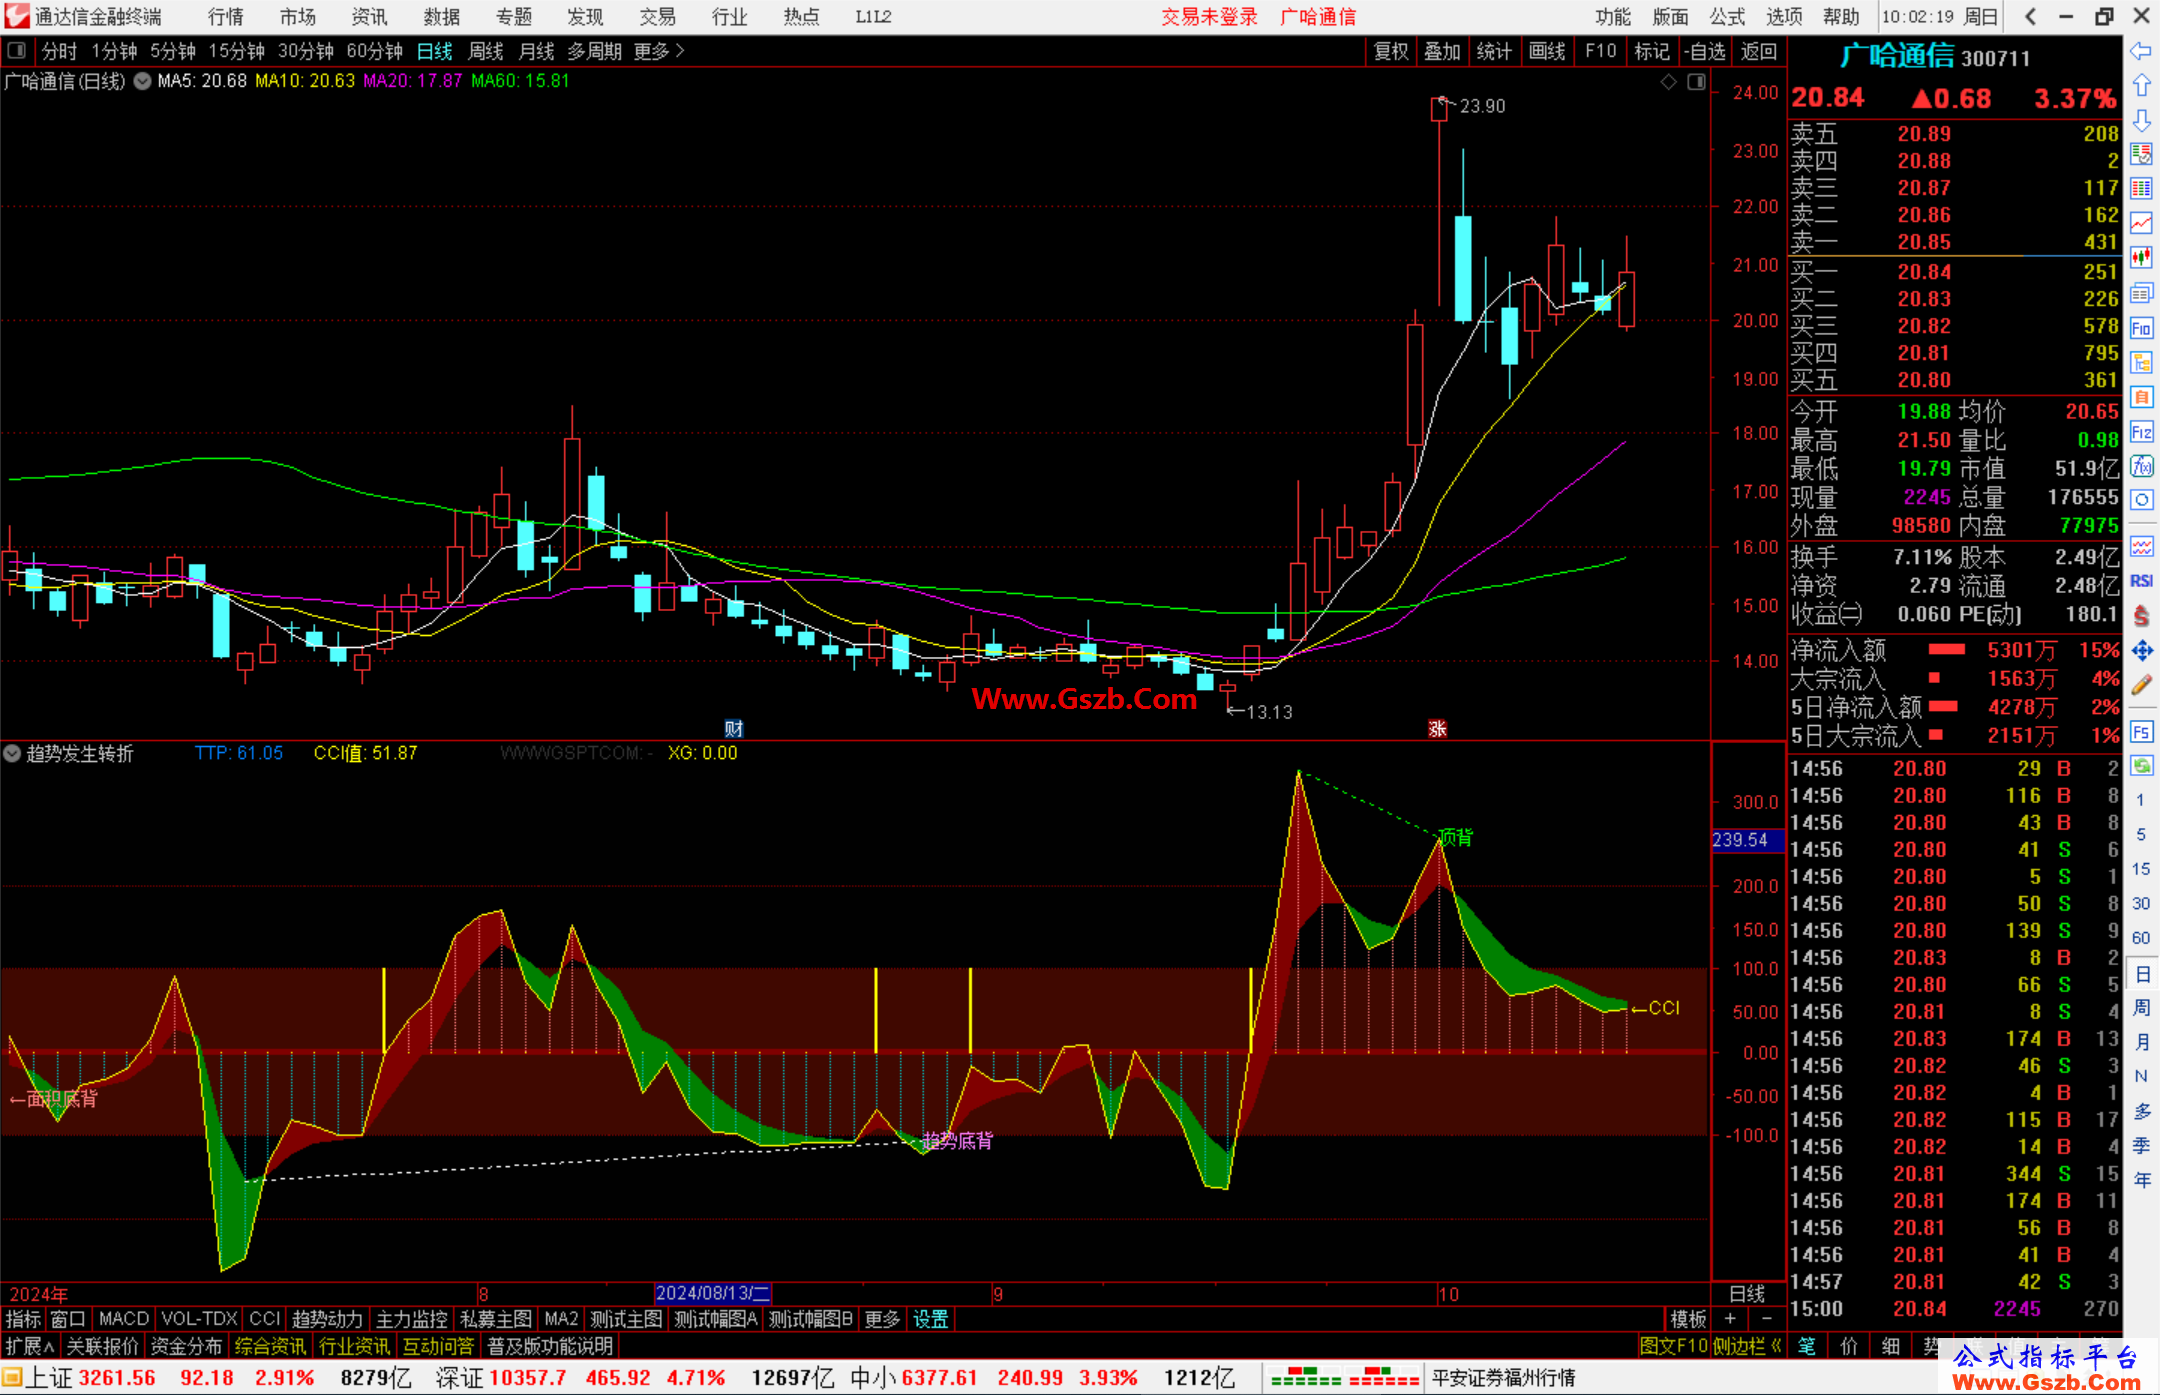Screen dimensions: 2160x1395
Task: Click the 财 marker on the chart
Action: tap(734, 729)
